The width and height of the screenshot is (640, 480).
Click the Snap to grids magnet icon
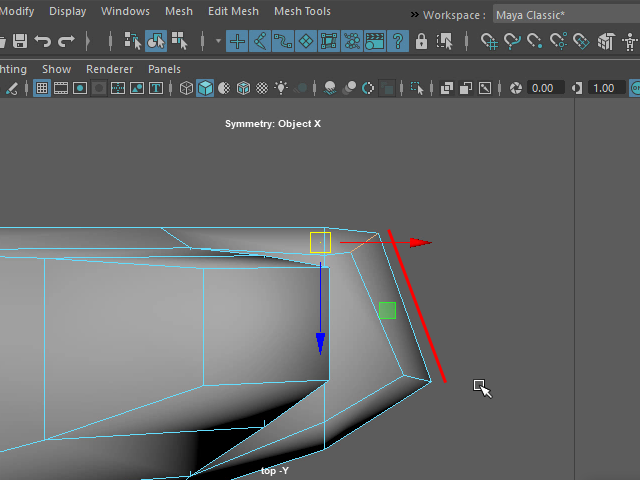pos(489,41)
